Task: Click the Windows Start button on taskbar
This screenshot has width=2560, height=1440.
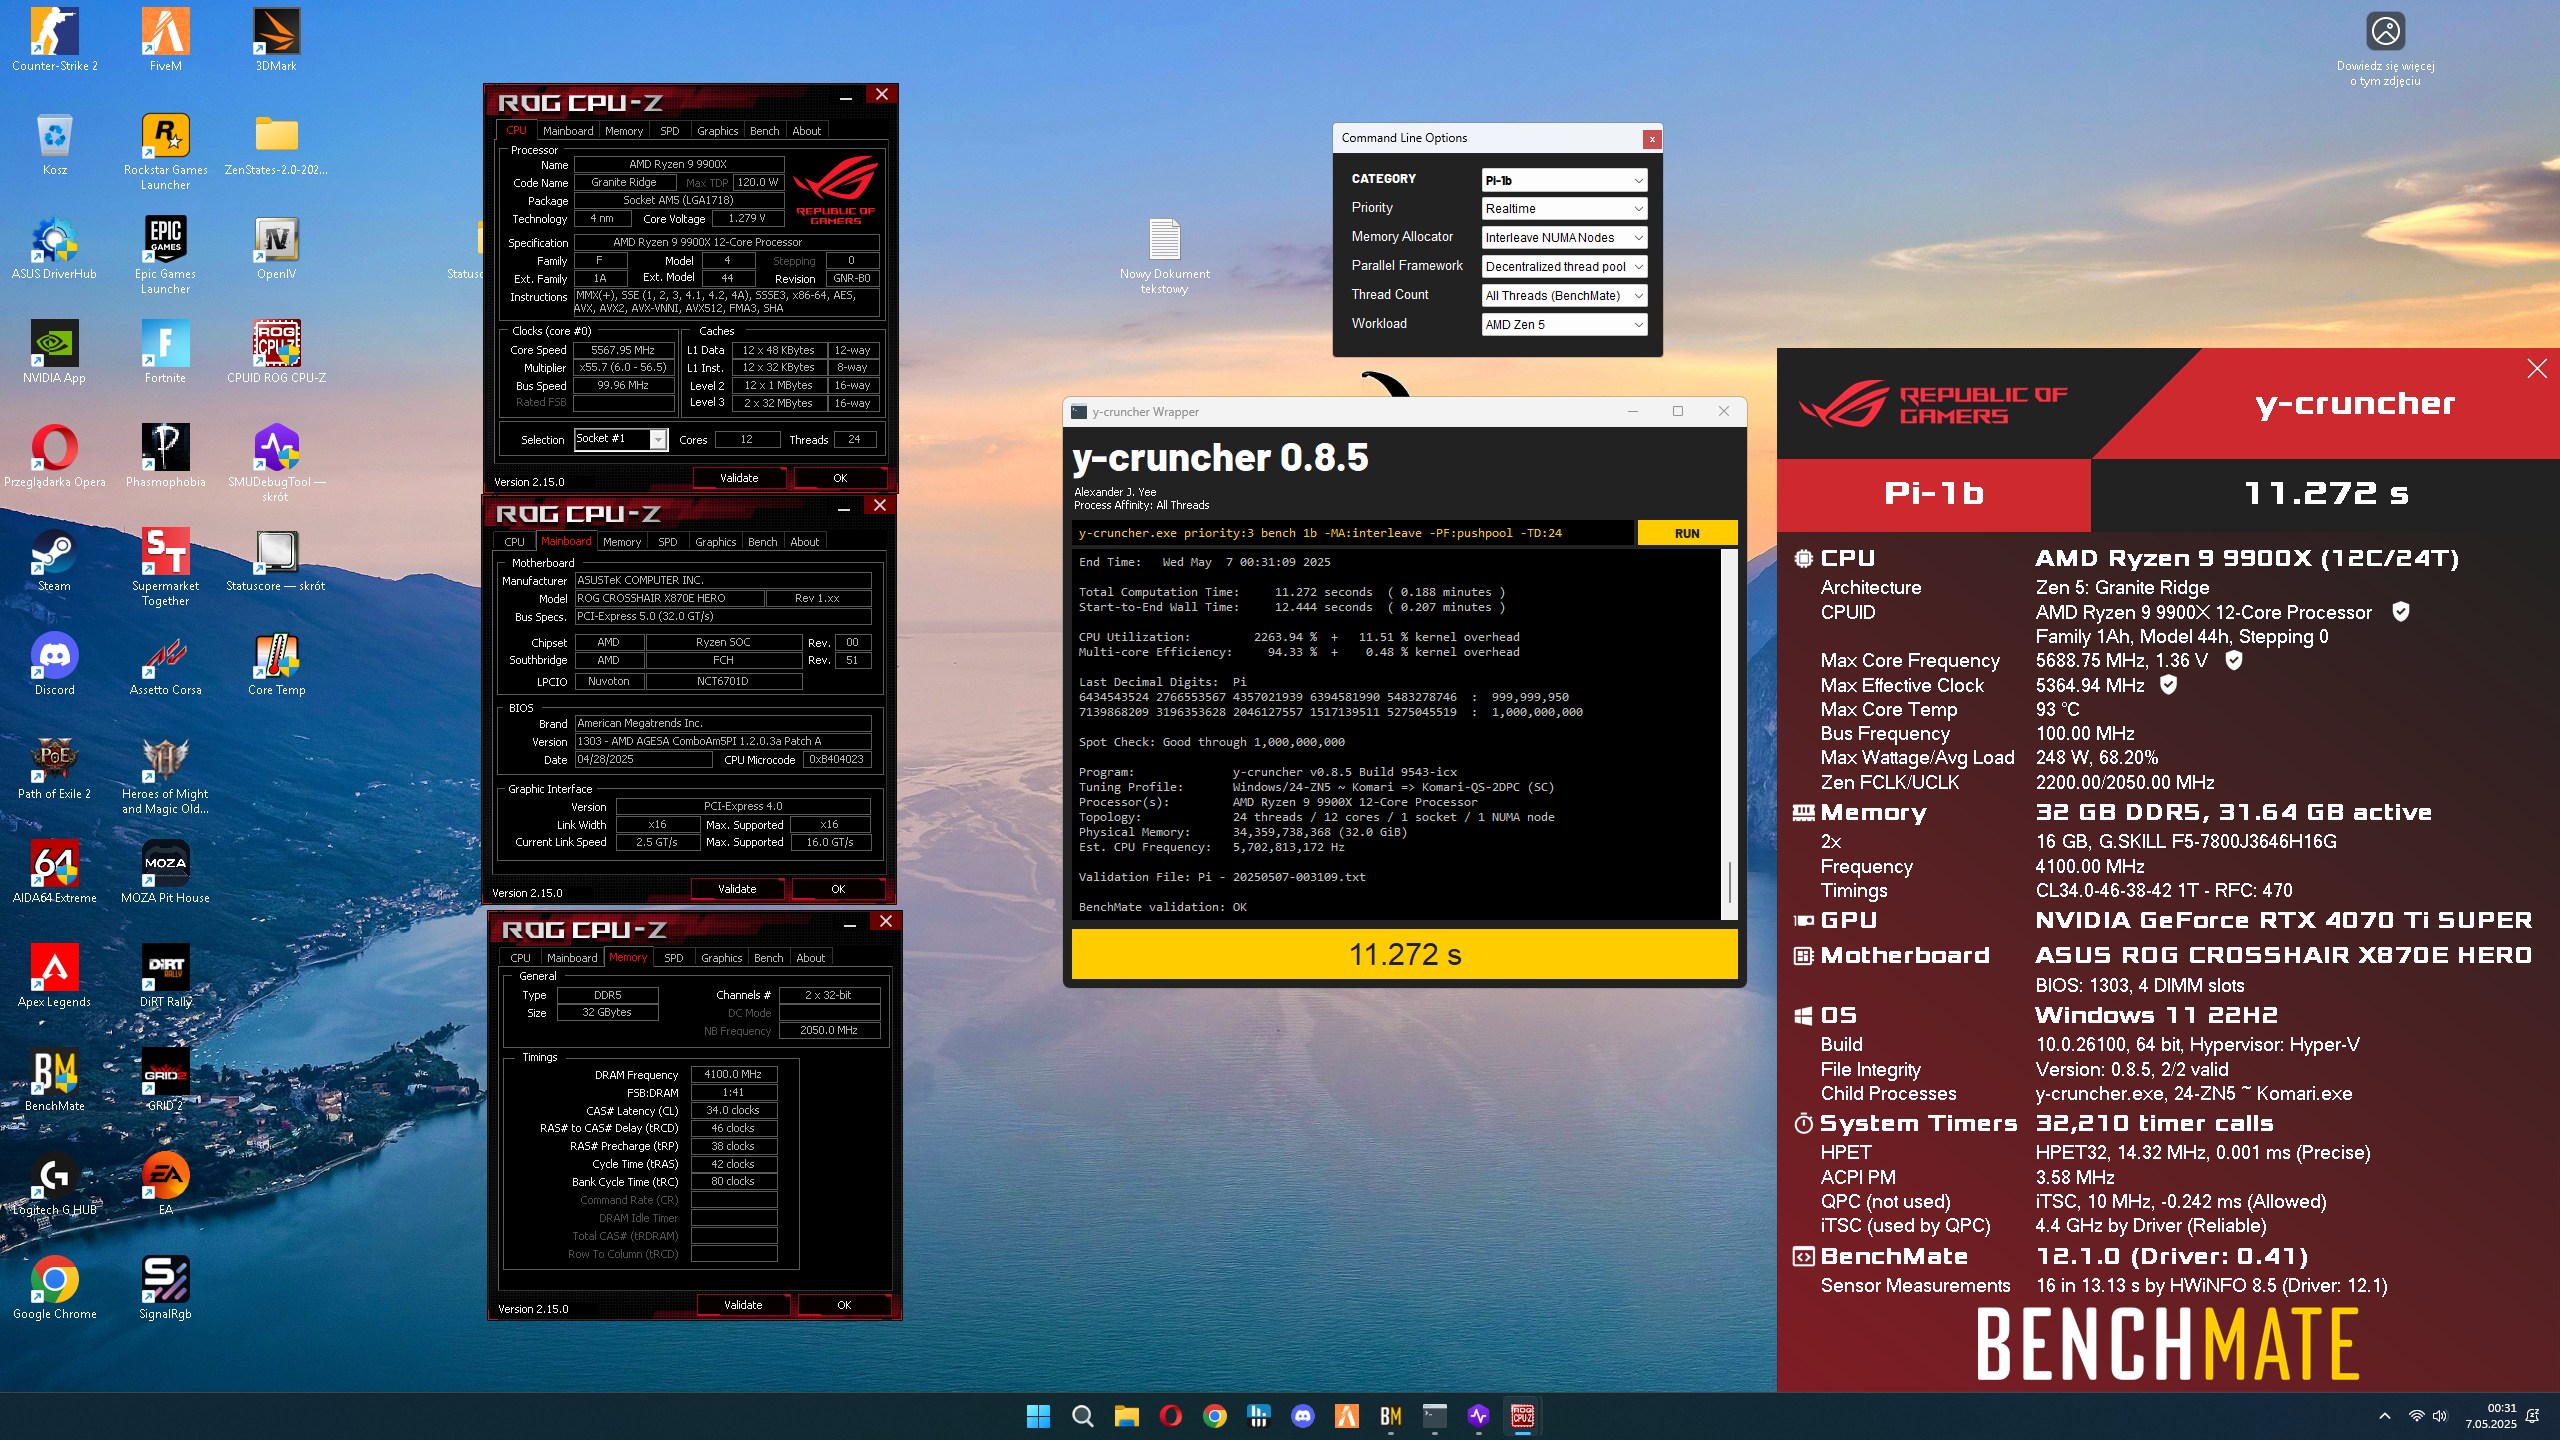Action: [x=1038, y=1416]
